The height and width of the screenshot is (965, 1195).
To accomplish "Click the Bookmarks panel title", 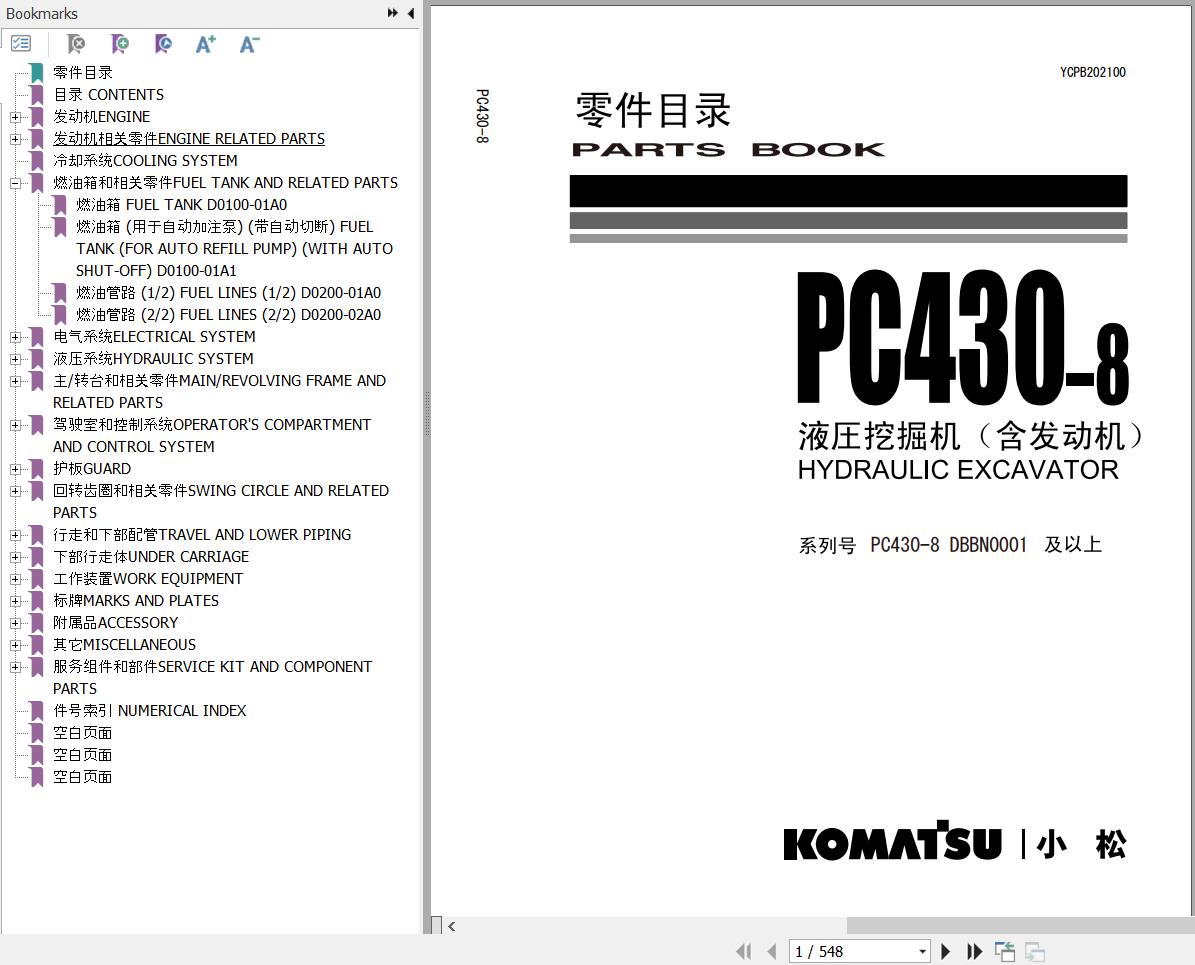I will point(41,14).
